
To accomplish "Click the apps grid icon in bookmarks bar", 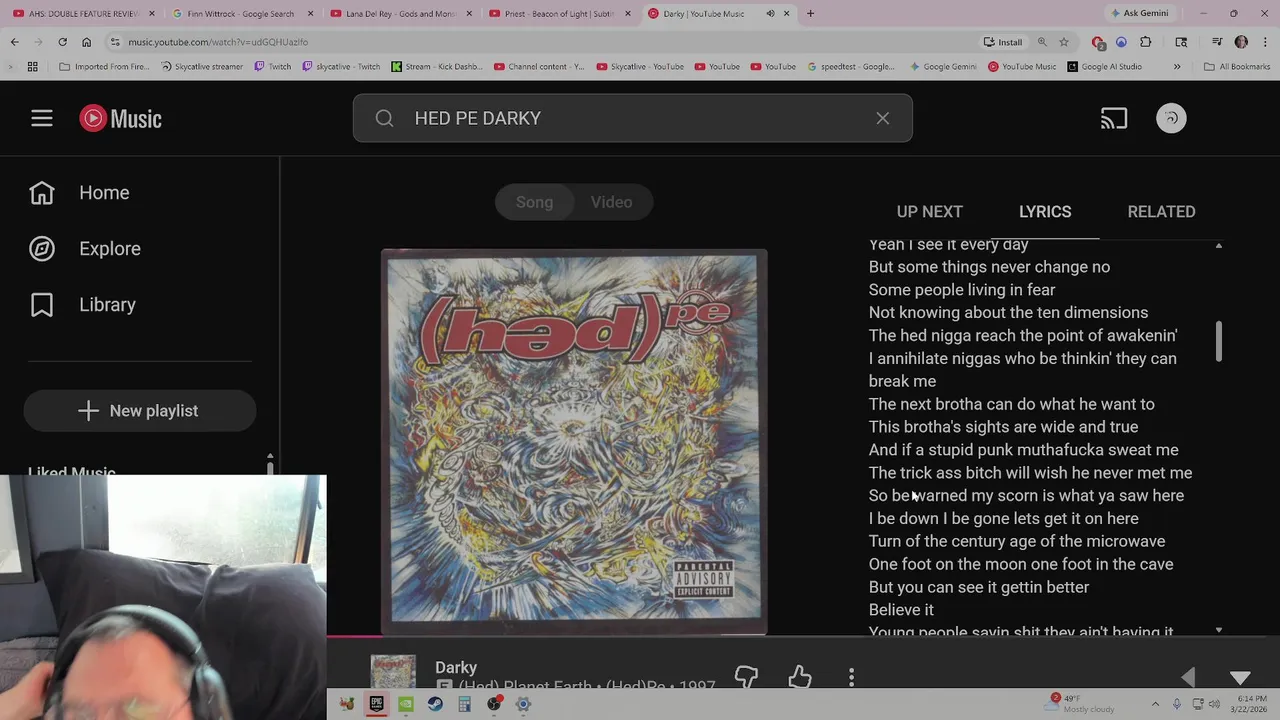I will point(32,67).
